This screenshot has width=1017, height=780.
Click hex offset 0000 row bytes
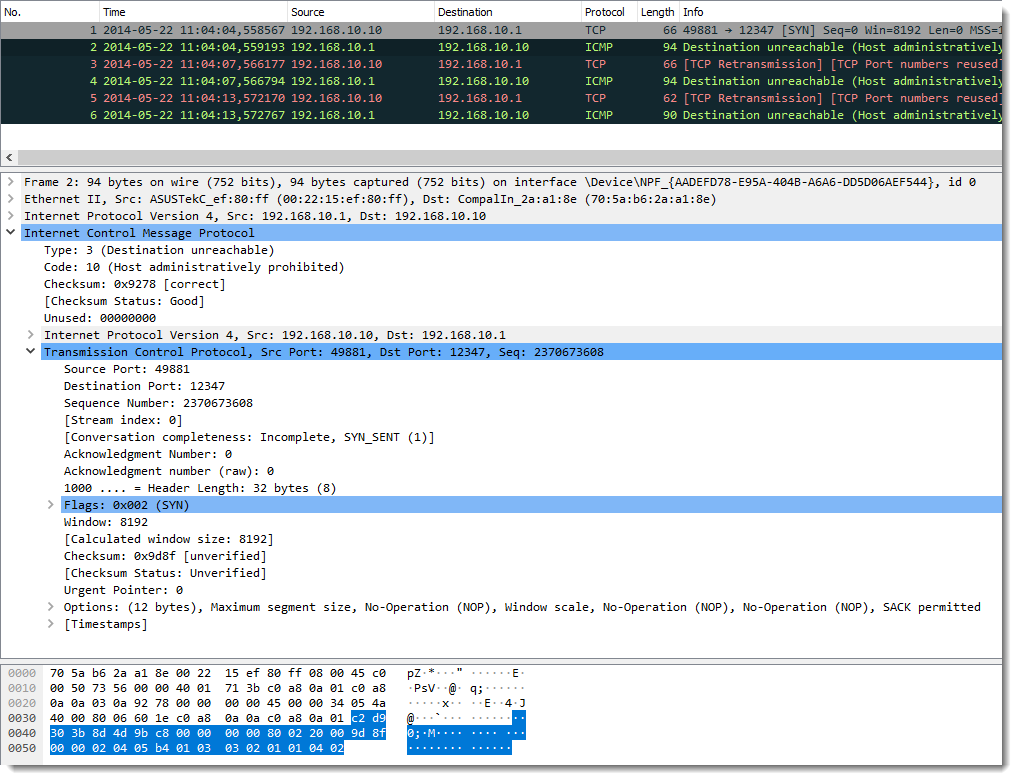217,673
